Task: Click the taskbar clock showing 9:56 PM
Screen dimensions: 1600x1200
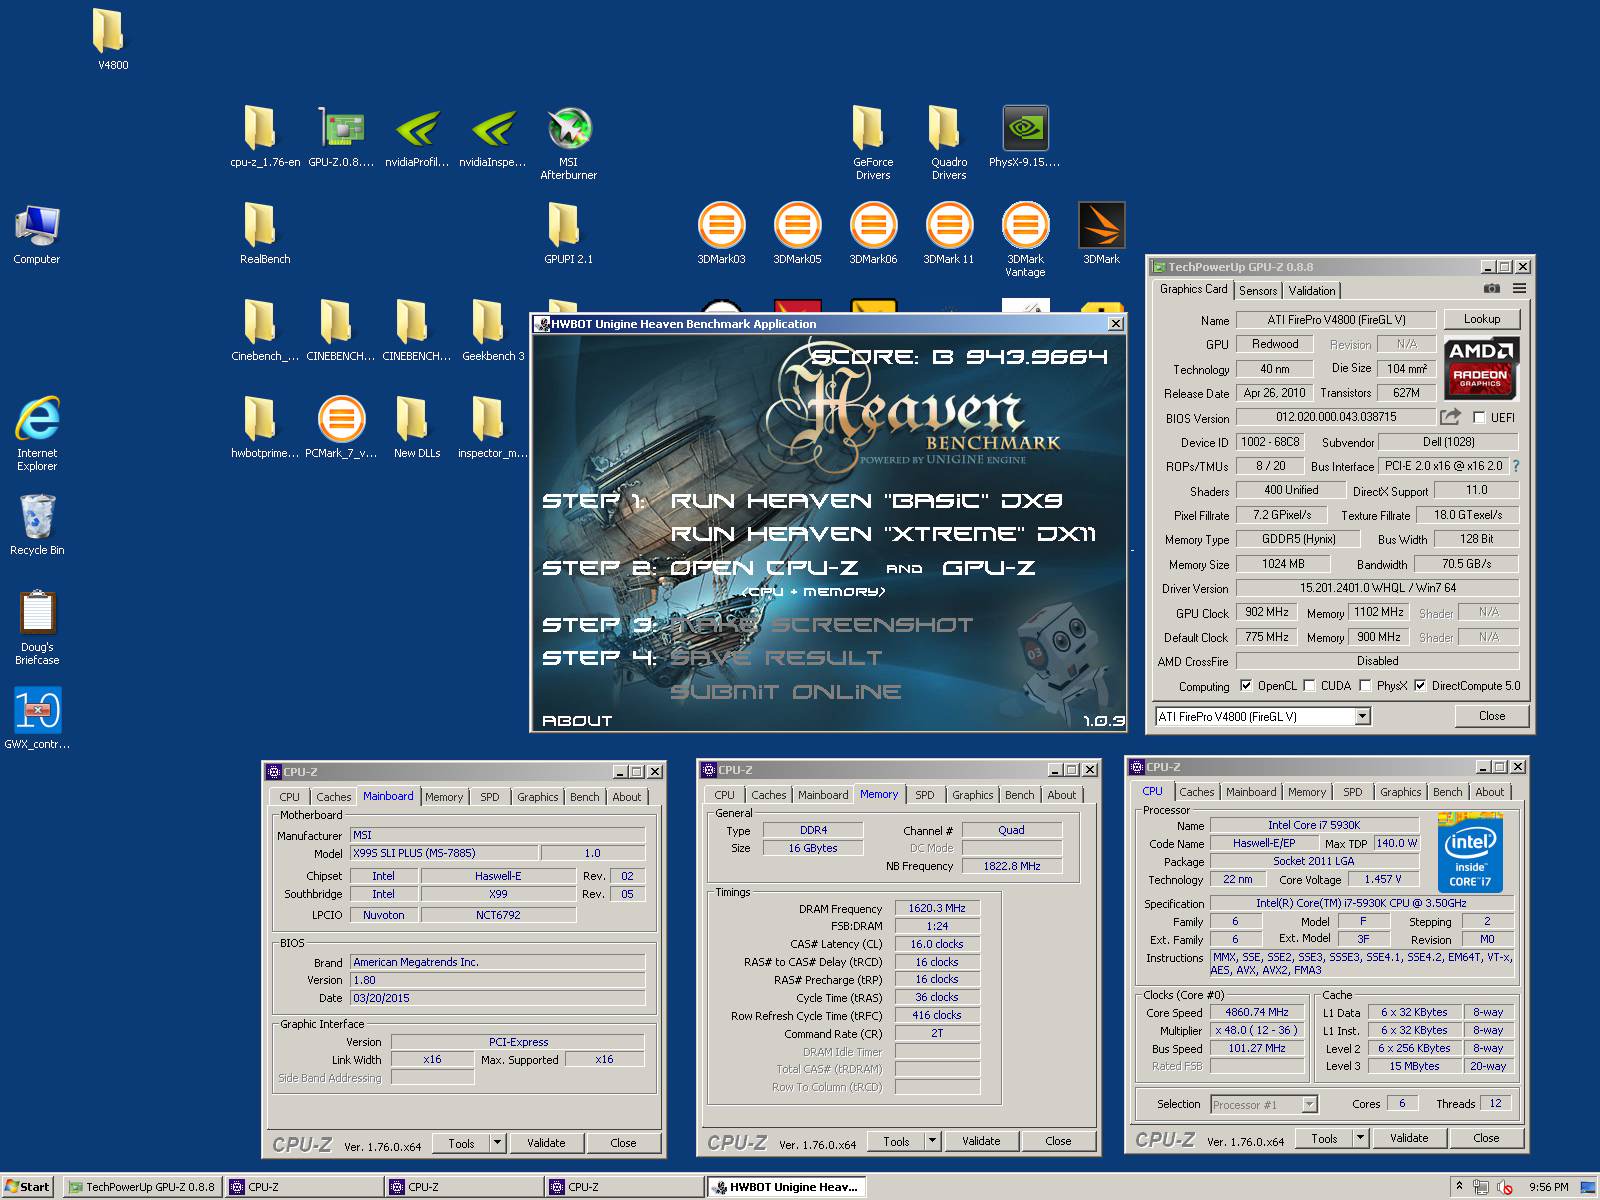Action: point(1548,1187)
